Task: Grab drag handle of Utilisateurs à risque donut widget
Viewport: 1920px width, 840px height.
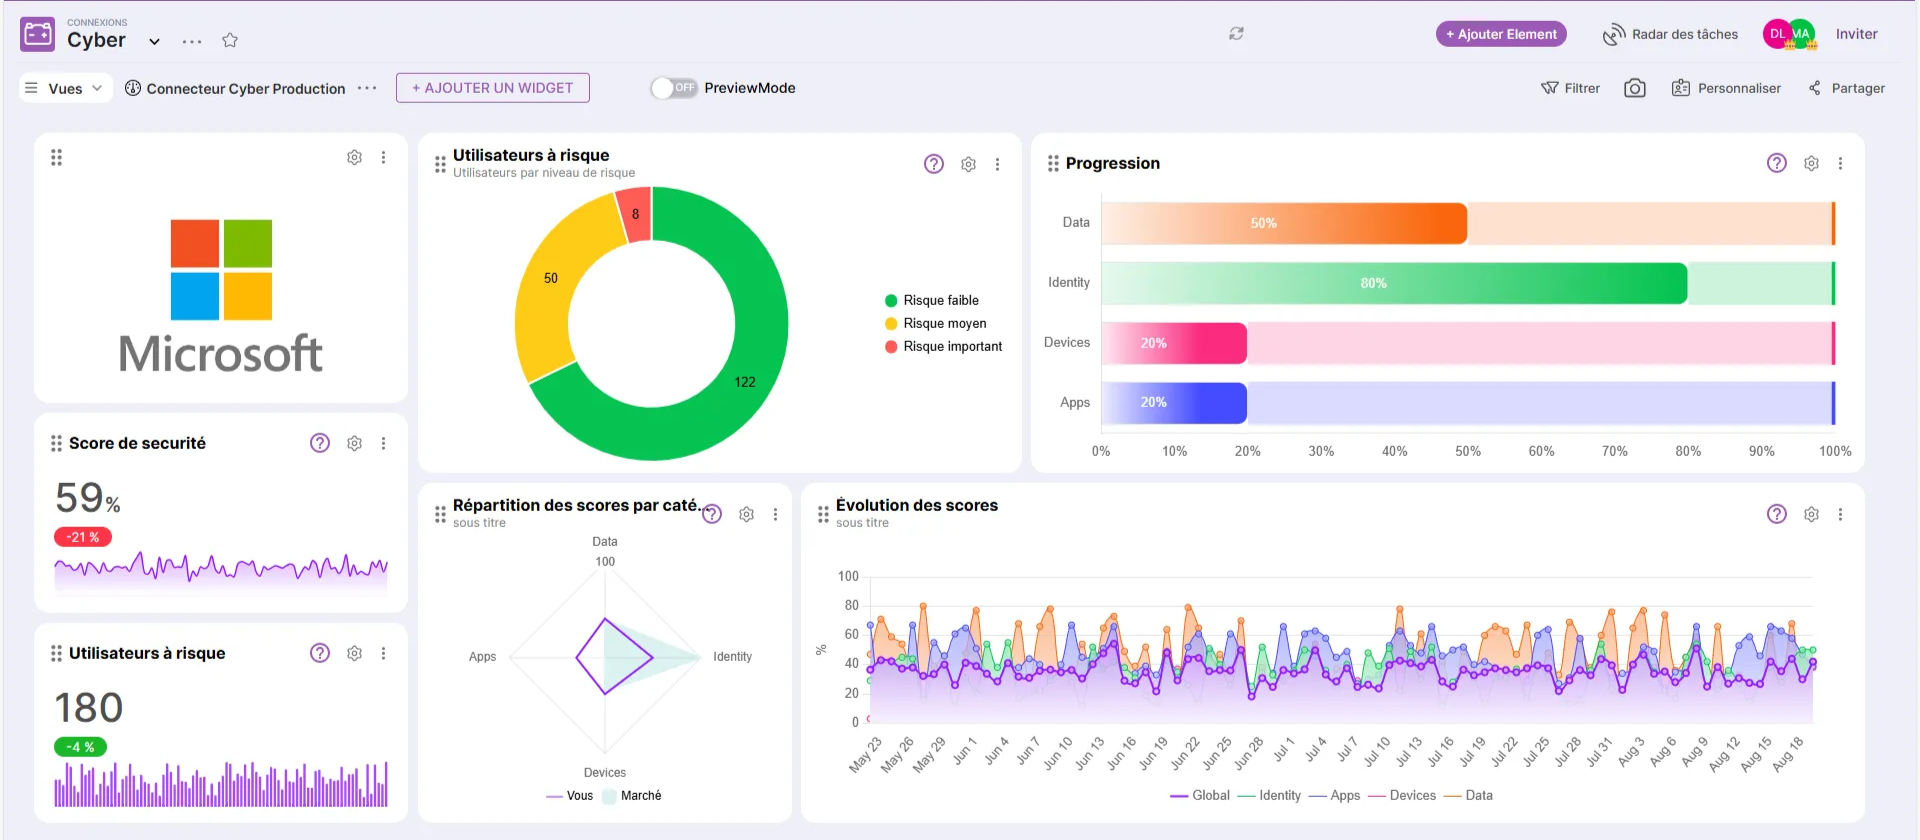Action: (x=440, y=164)
